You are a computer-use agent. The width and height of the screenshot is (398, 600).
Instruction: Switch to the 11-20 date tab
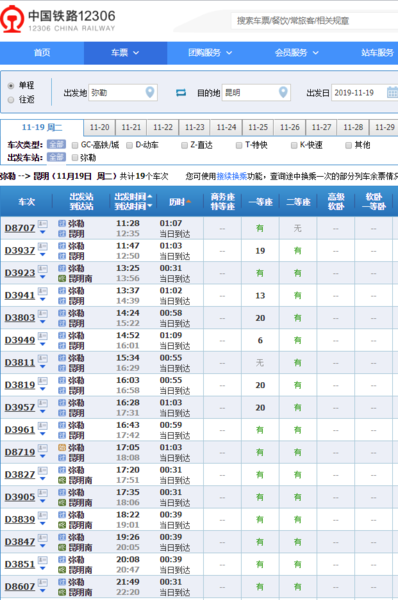(100, 127)
